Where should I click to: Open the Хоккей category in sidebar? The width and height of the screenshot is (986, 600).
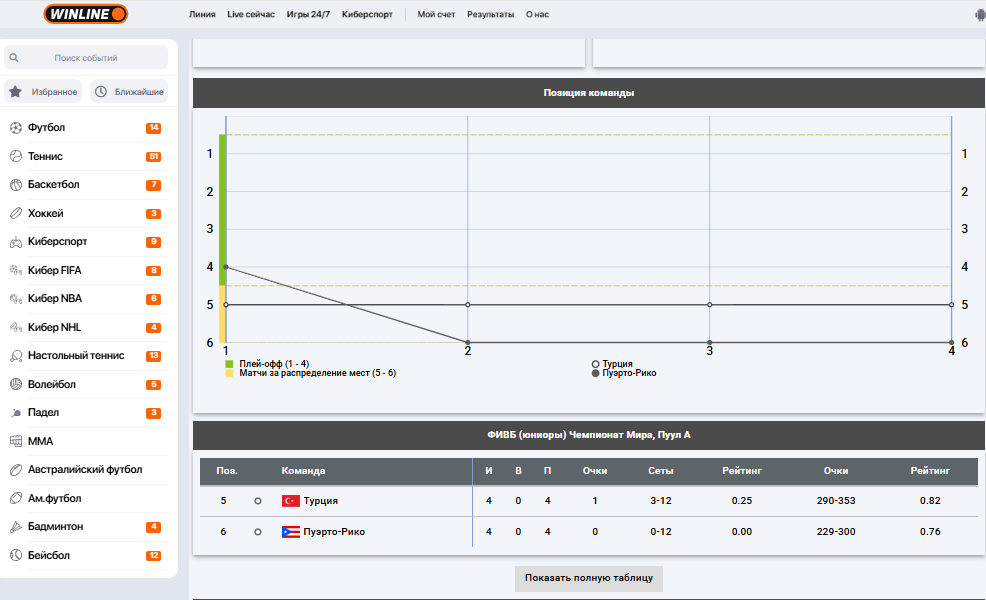[x=46, y=213]
